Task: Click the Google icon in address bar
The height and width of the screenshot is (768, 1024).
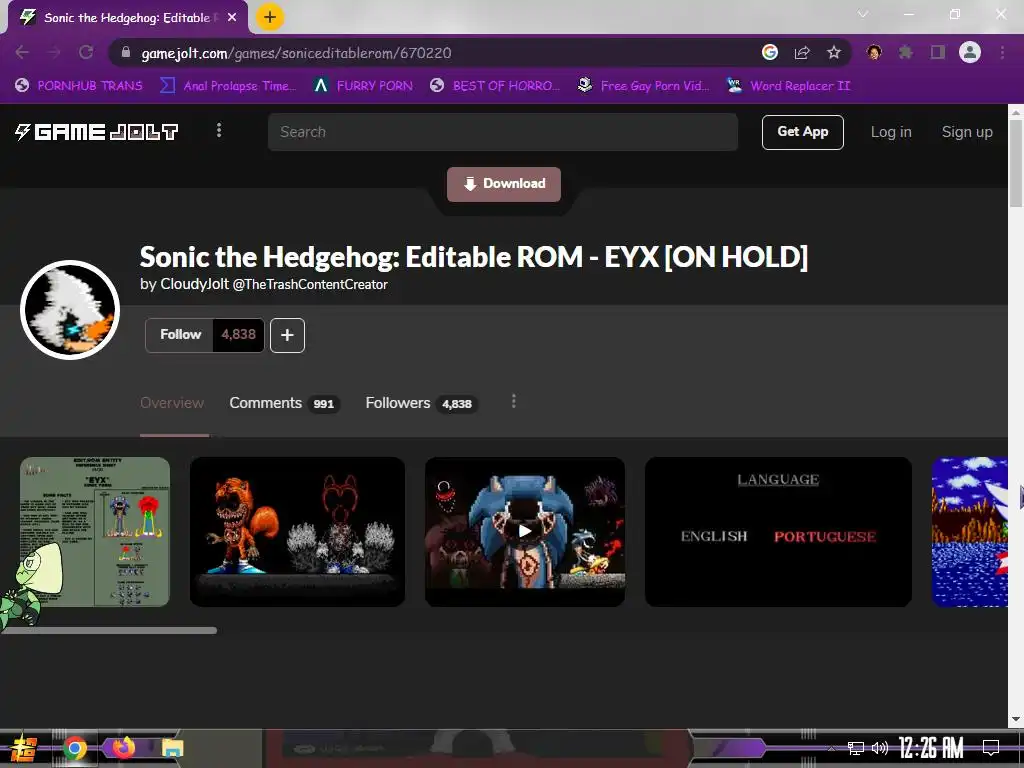Action: click(770, 52)
